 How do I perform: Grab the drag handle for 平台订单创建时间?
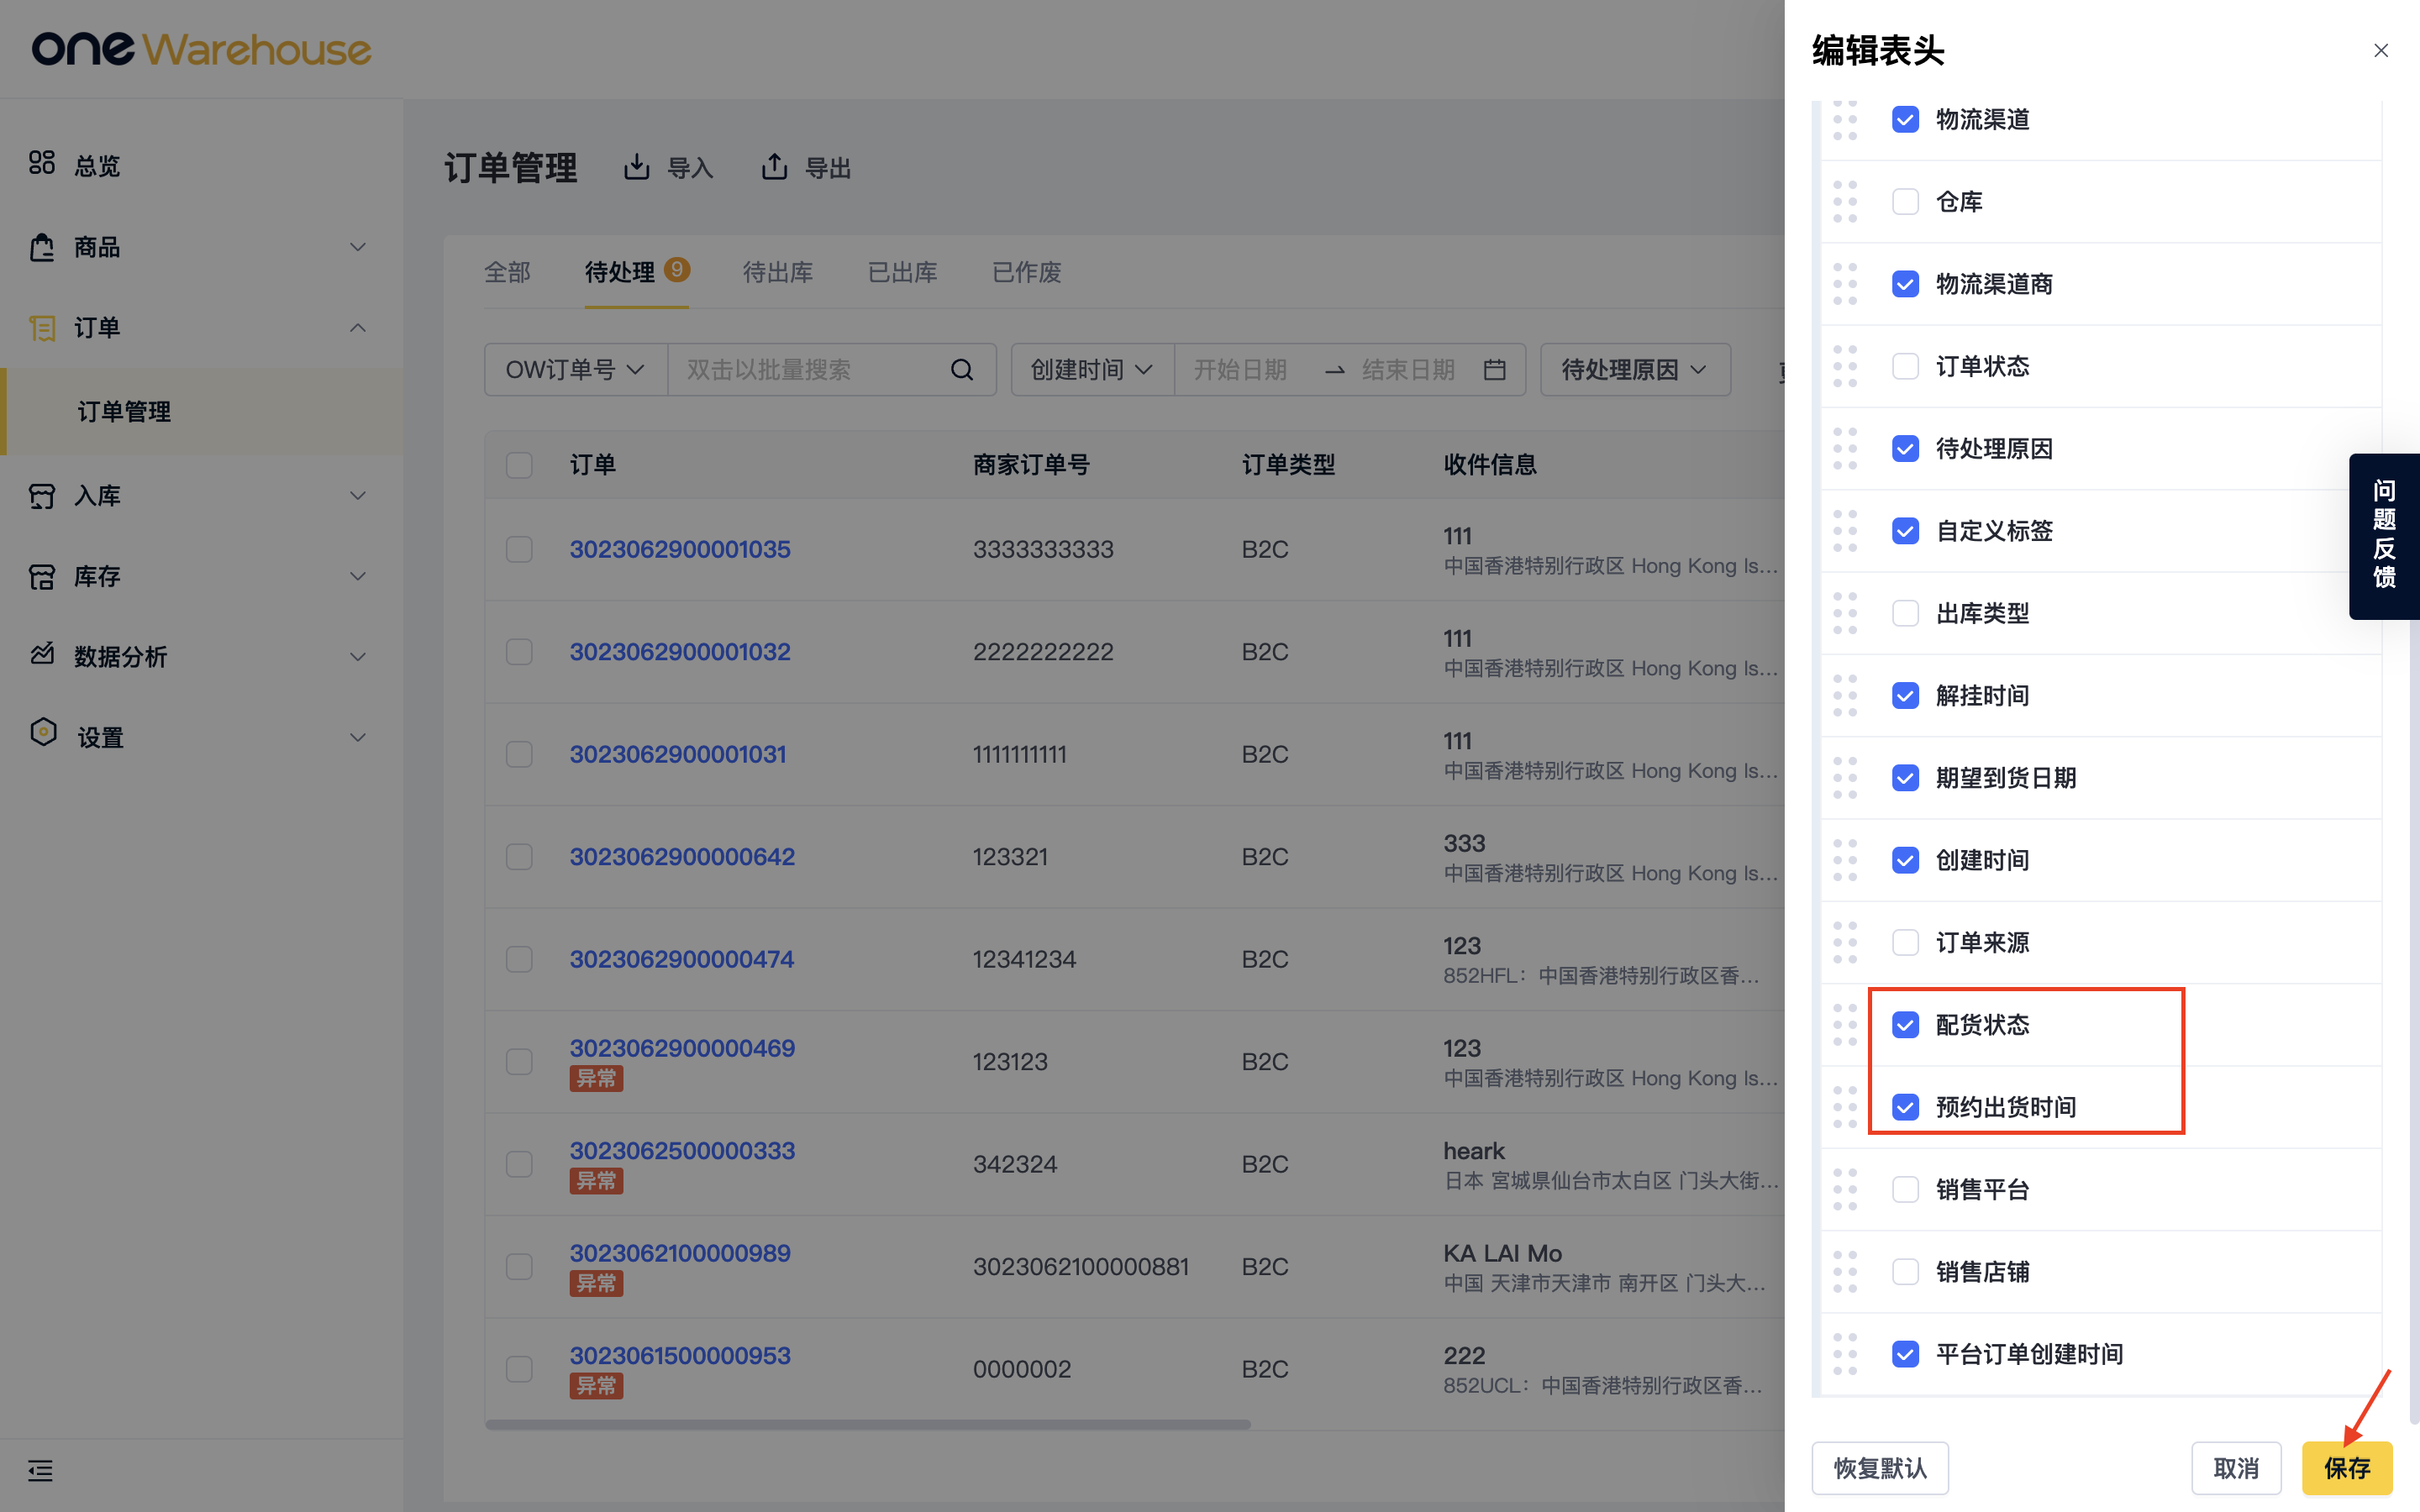point(1845,1354)
